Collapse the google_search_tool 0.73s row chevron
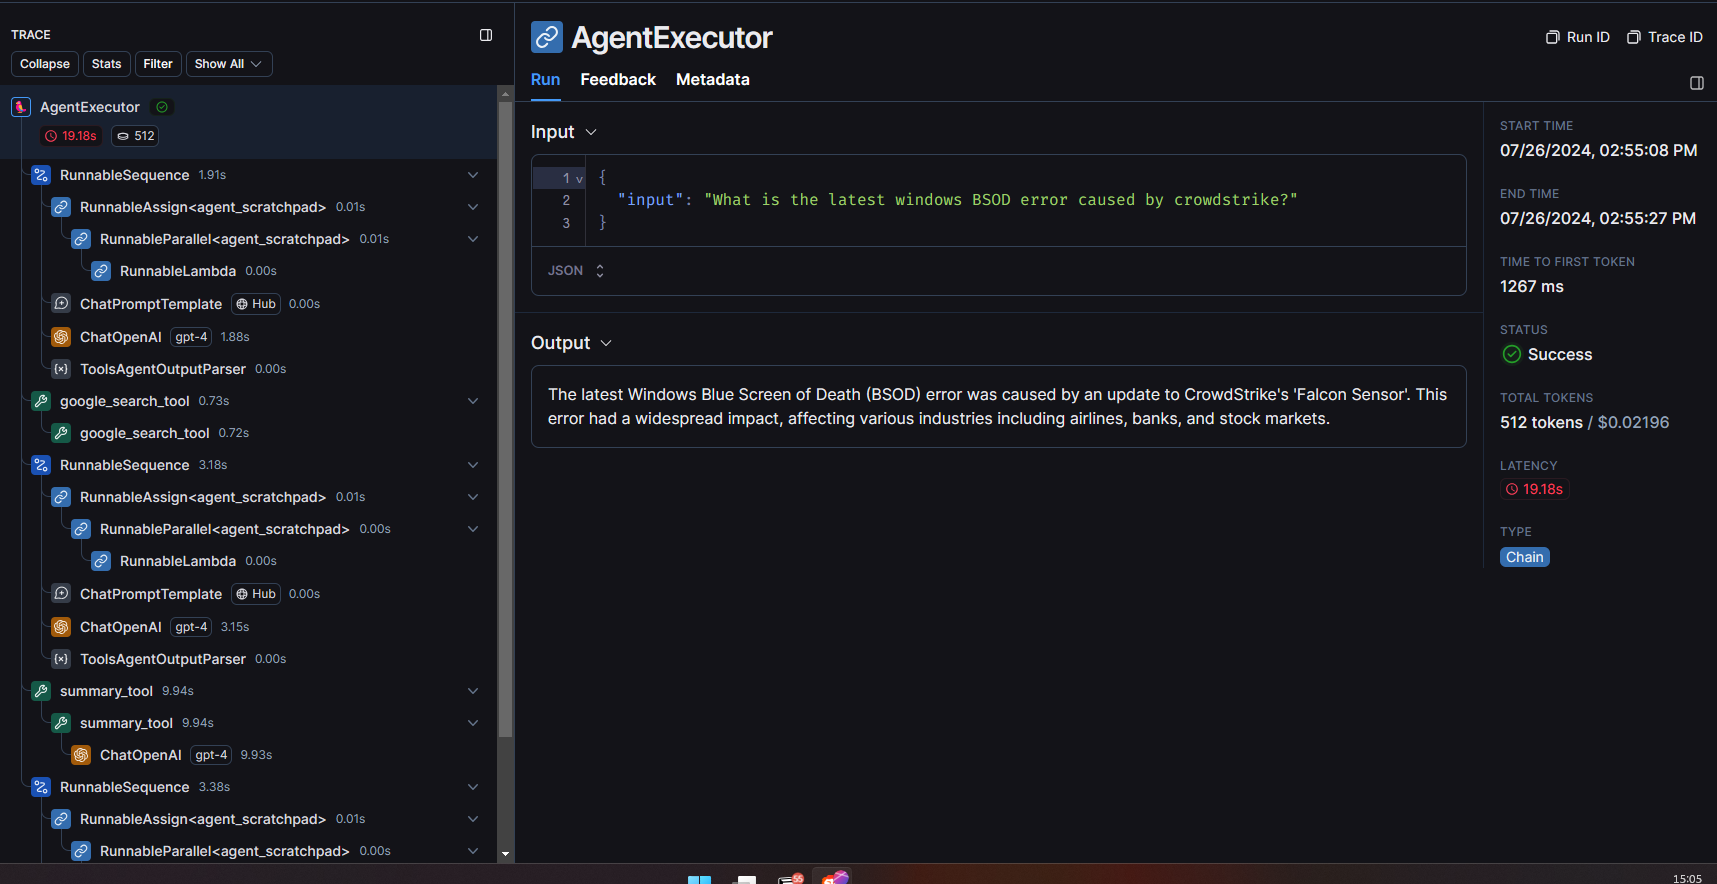This screenshot has width=1717, height=884. coord(473,401)
